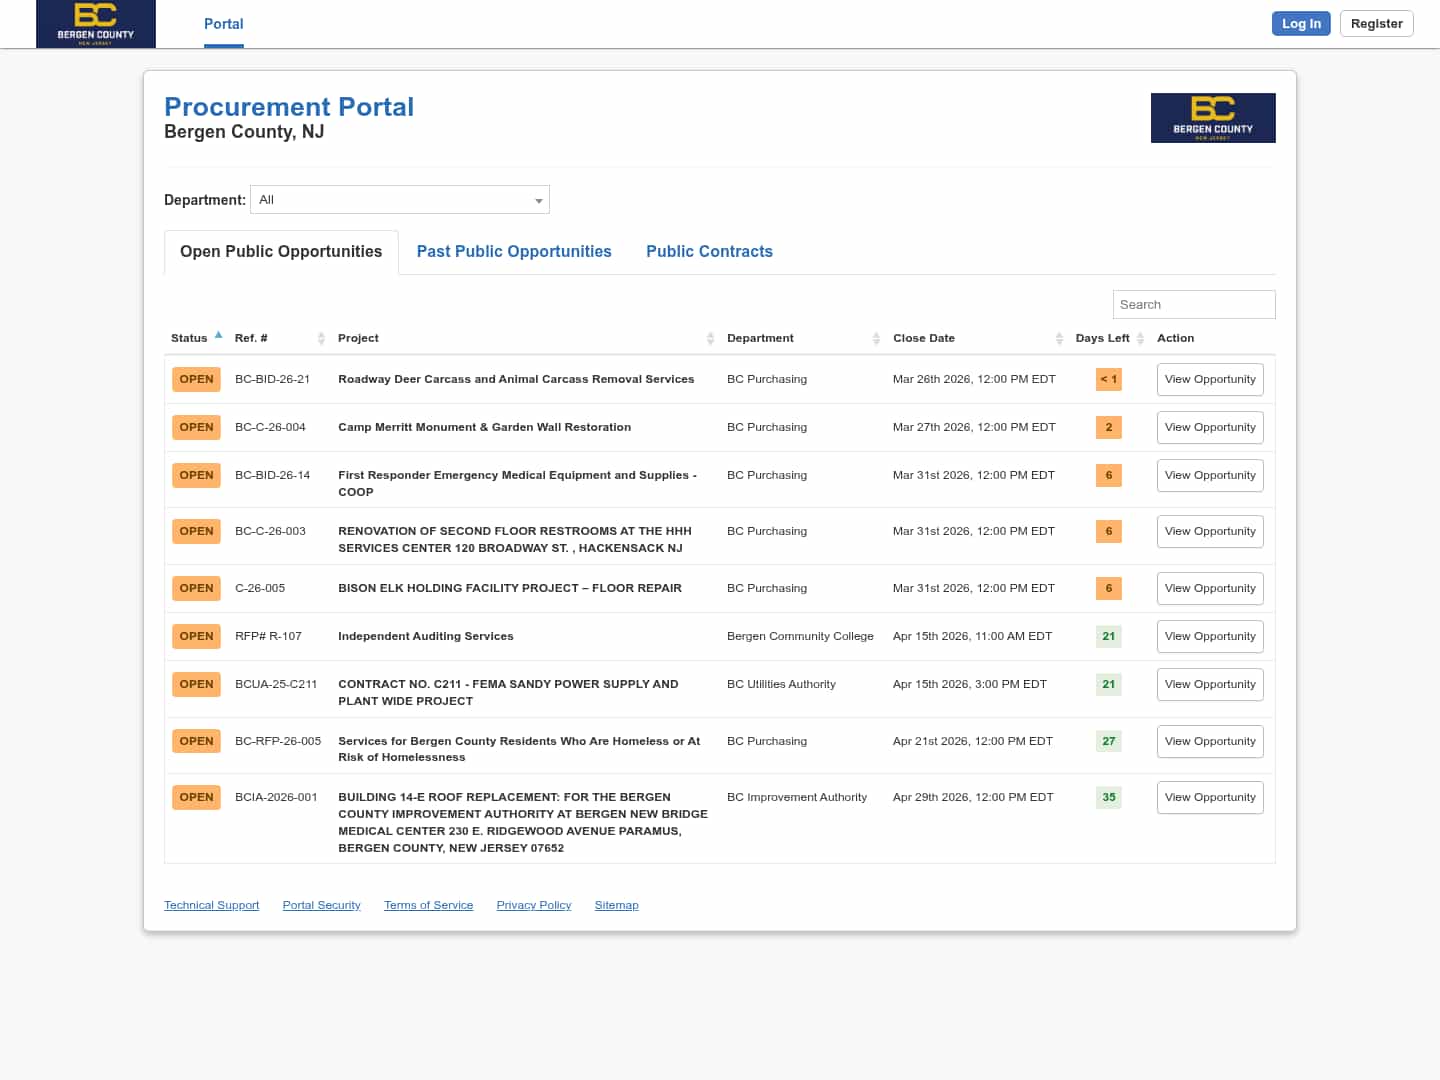Image resolution: width=1440 pixels, height=1080 pixels.
Task: Click the Days Left sort icon
Action: point(1141,338)
